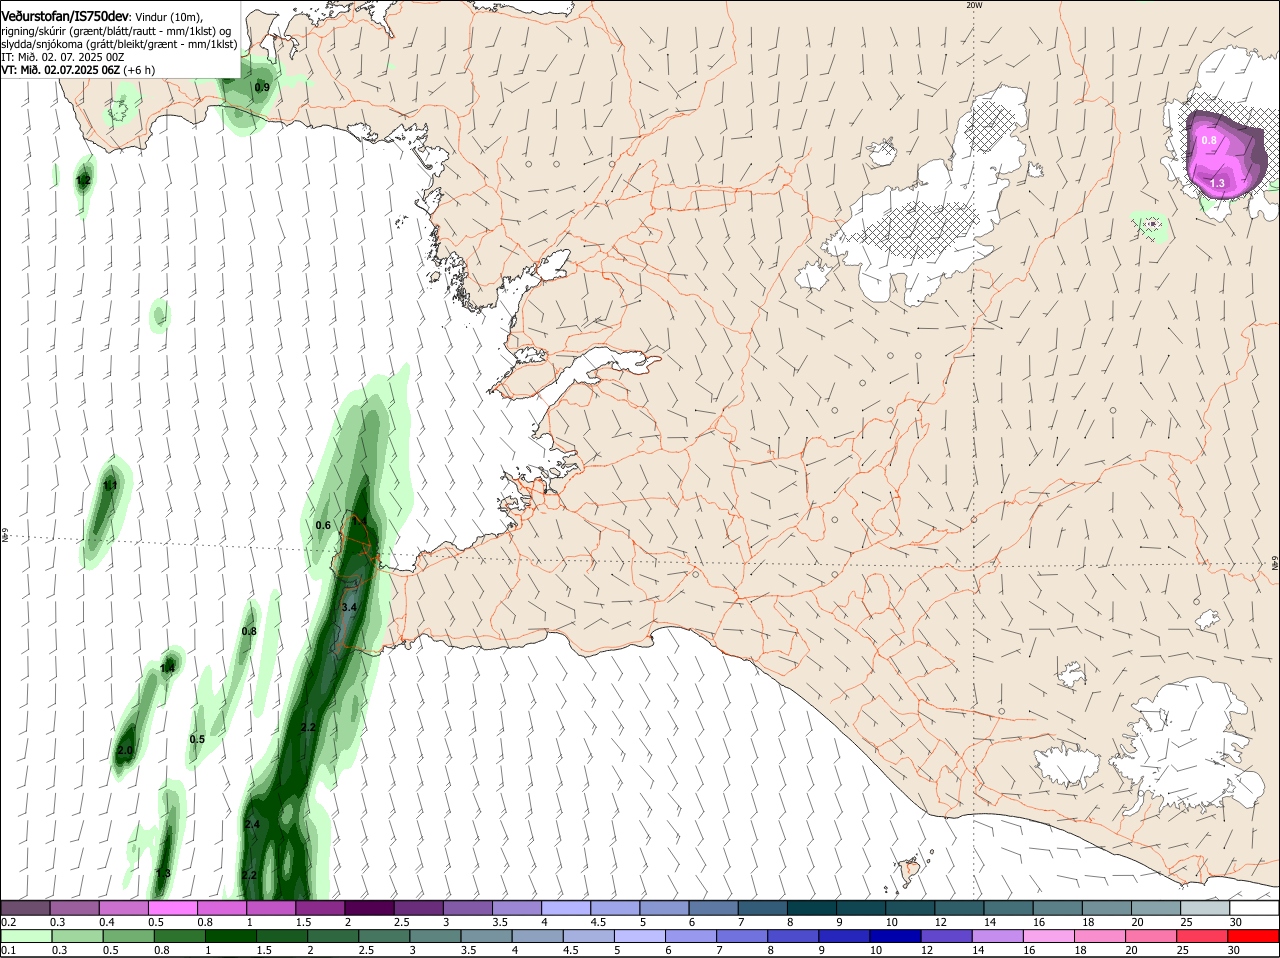The height and width of the screenshot is (958, 1280).
Task: Click the IT: Mið. 02. 07. 2025 00Z line
Action: [63, 57]
